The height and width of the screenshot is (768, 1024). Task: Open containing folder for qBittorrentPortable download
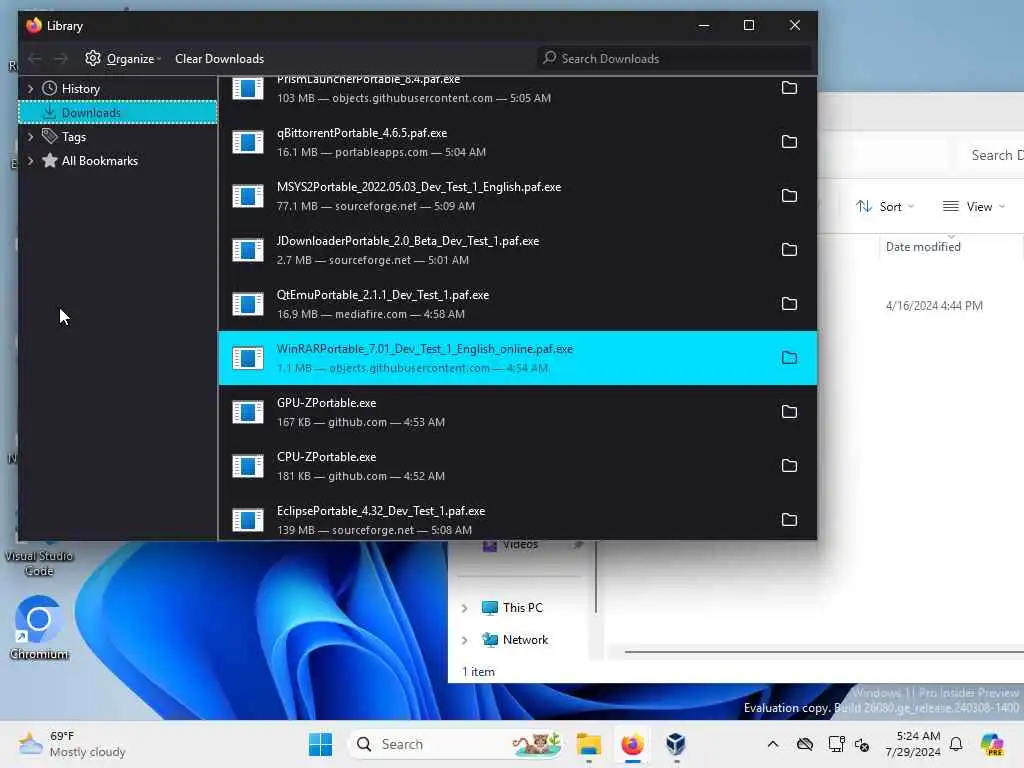coord(789,142)
